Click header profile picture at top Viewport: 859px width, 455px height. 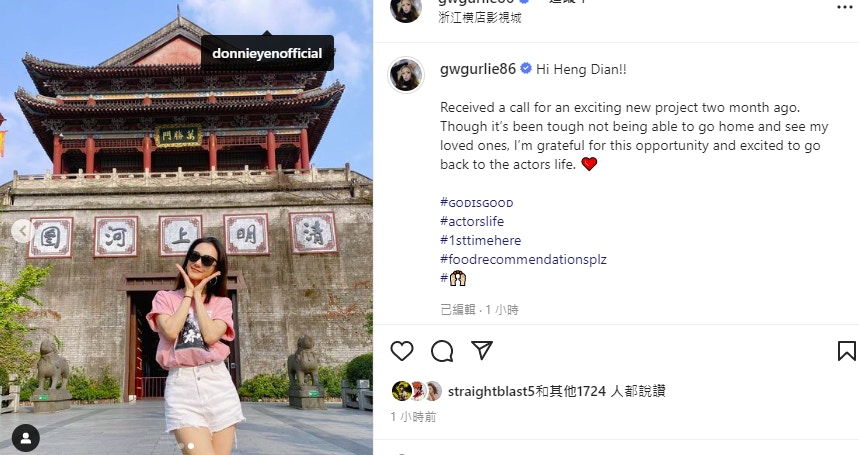point(406,8)
